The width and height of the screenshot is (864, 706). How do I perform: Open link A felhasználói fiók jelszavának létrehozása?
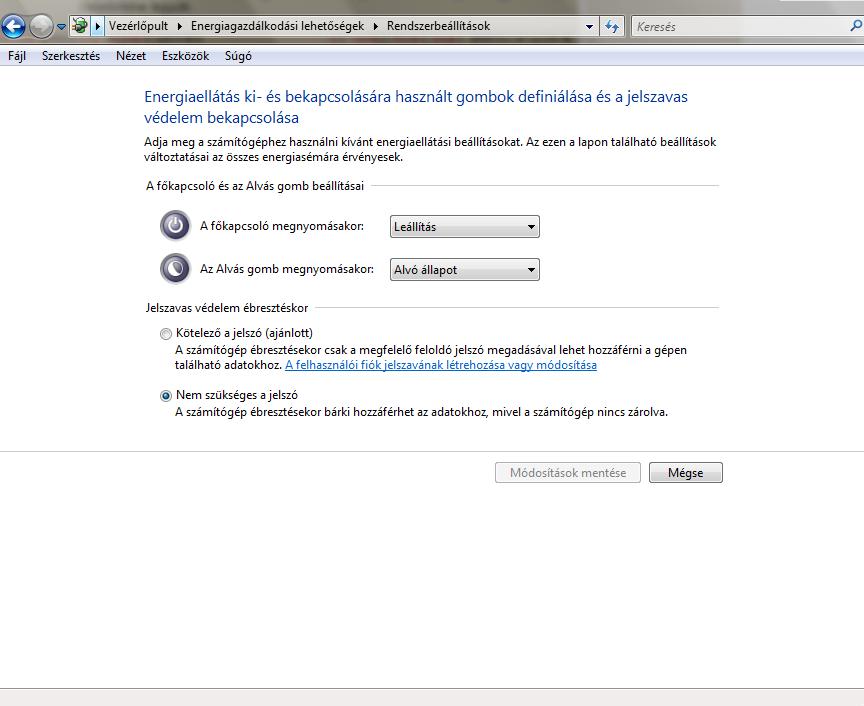pos(441,365)
